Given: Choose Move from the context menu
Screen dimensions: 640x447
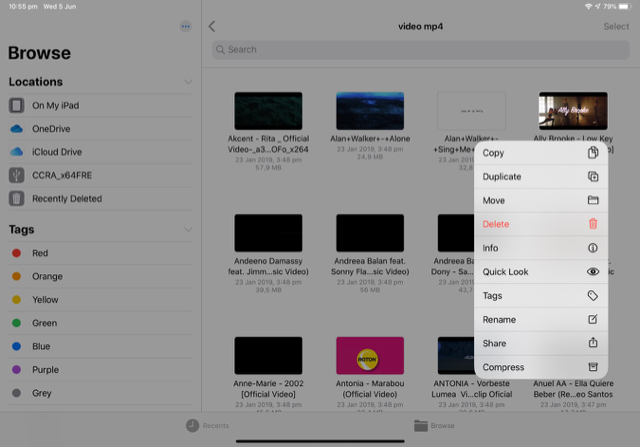Looking at the screenshot, I should point(541,200).
